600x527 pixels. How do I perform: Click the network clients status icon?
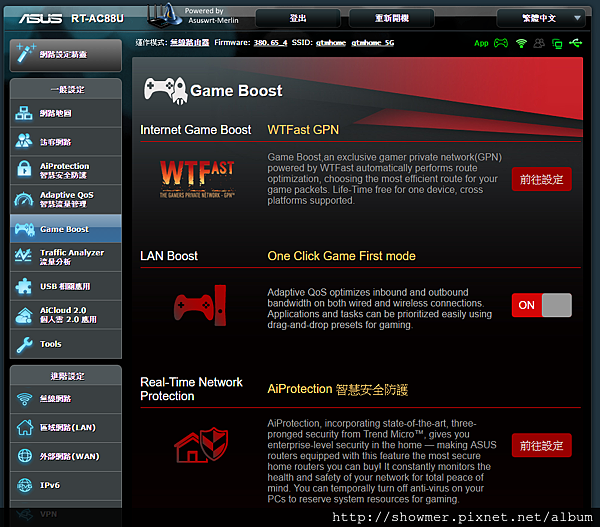tap(557, 44)
